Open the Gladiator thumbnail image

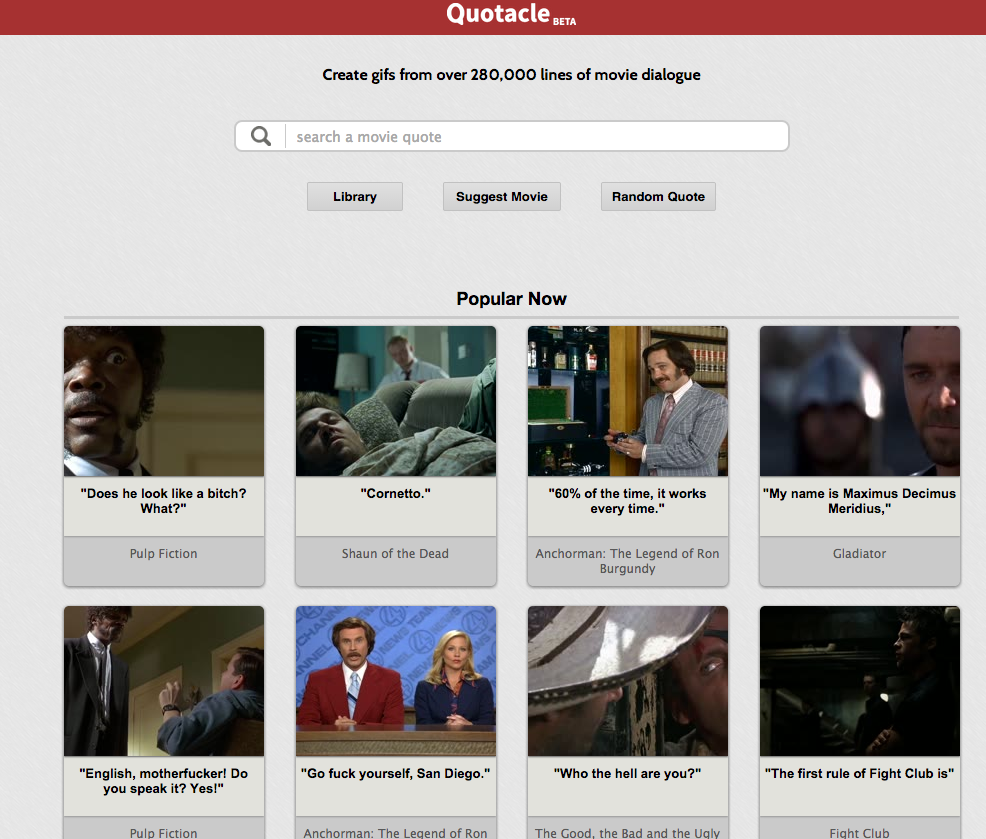point(860,401)
